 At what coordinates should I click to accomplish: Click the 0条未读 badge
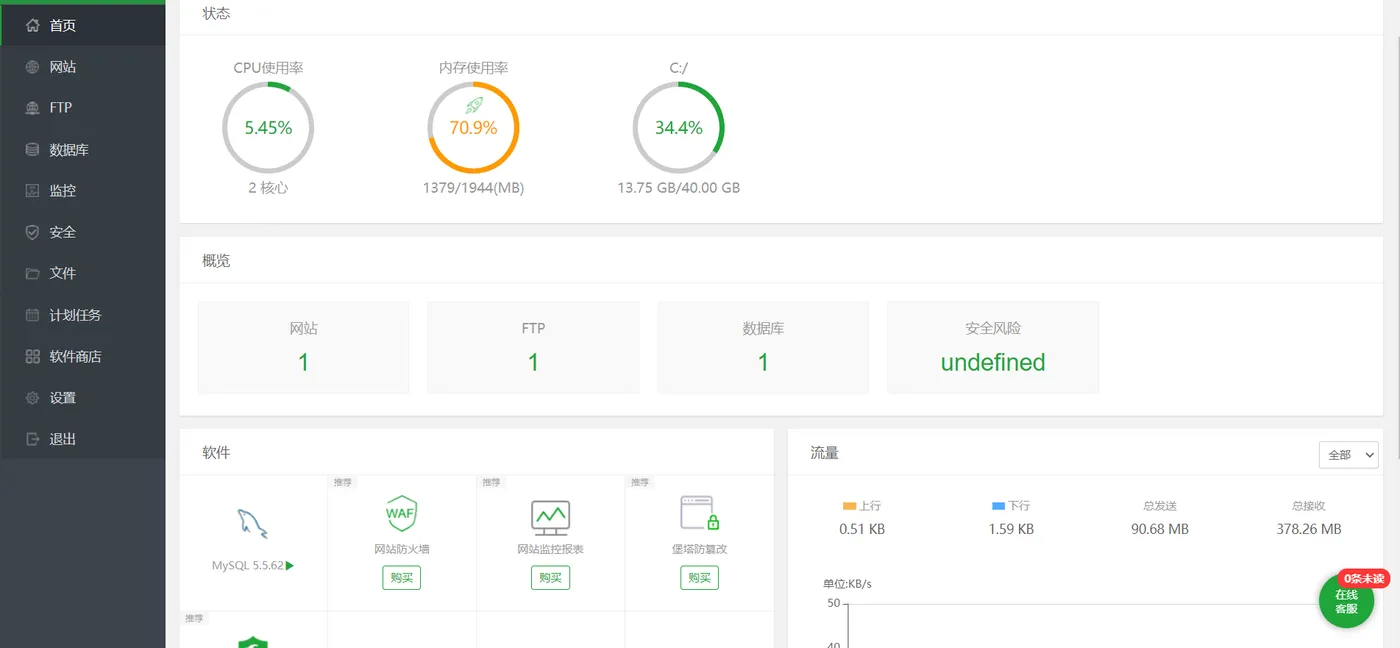pos(1364,579)
